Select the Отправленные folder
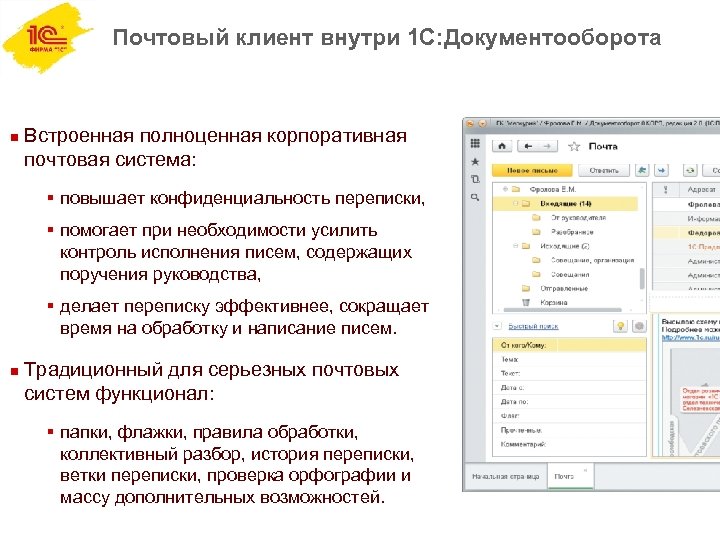The height and width of the screenshot is (540, 720). [563, 288]
